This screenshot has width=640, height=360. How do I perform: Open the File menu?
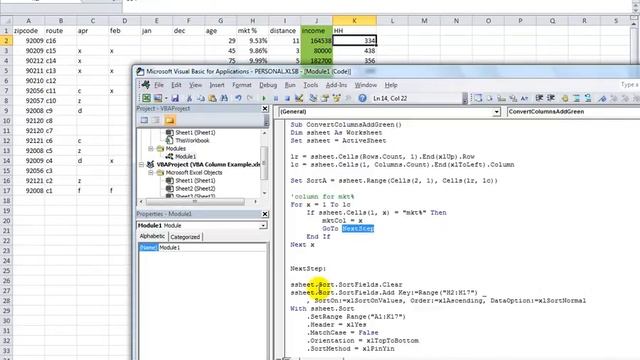click(x=159, y=85)
